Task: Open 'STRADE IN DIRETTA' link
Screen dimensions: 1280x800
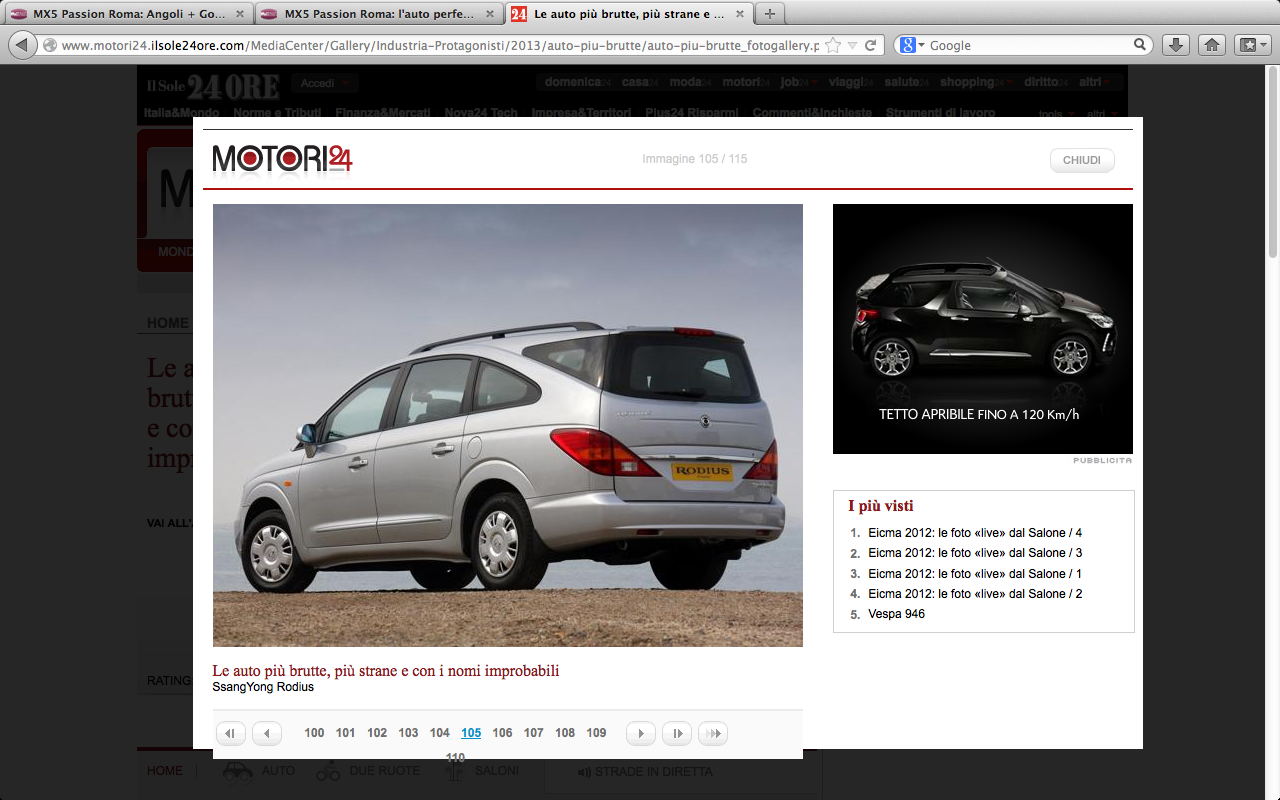Action: 645,772
